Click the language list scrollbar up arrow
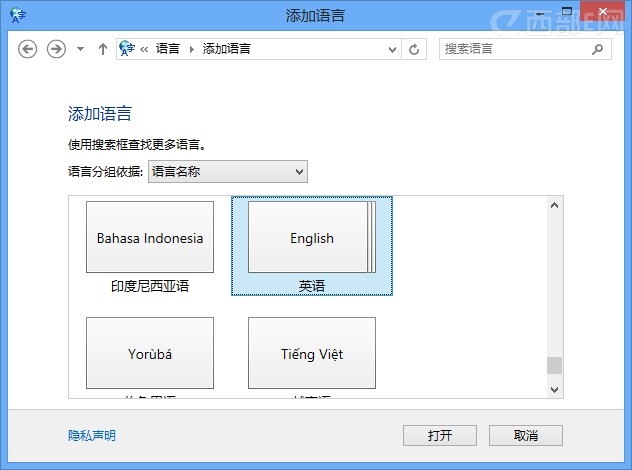 [554, 206]
